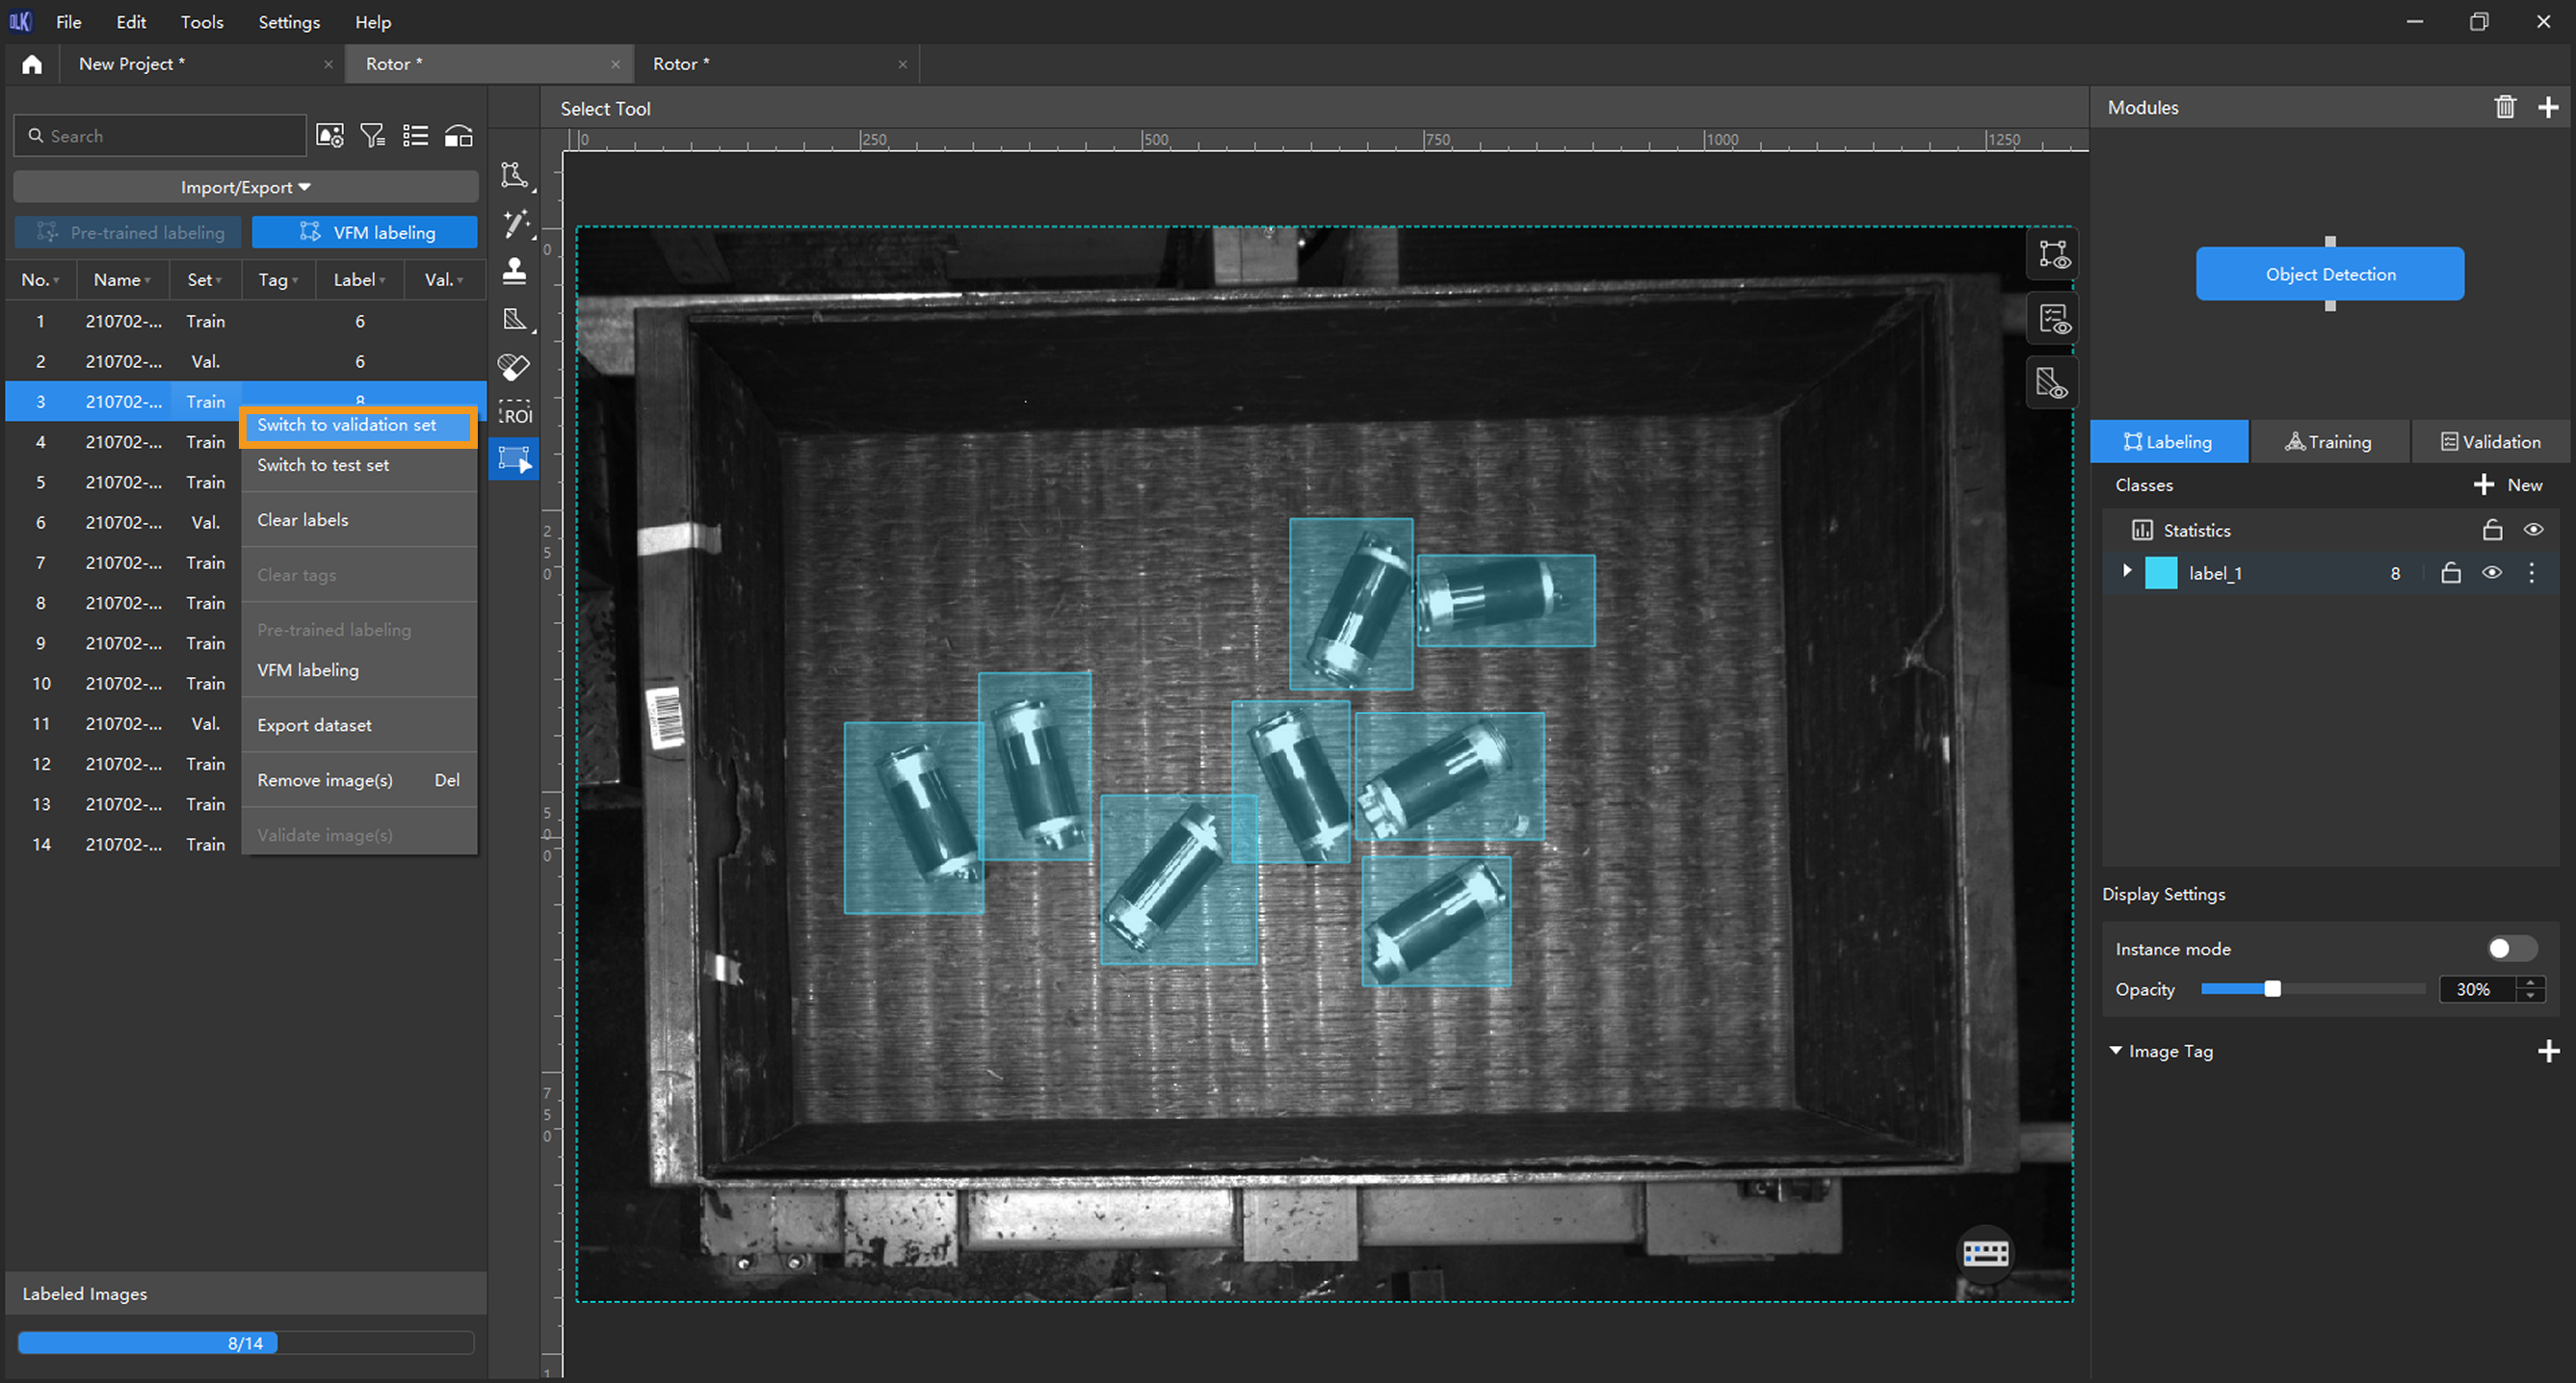Activate the rectangle selection tool
The height and width of the screenshot is (1383, 2576).
coord(514,460)
